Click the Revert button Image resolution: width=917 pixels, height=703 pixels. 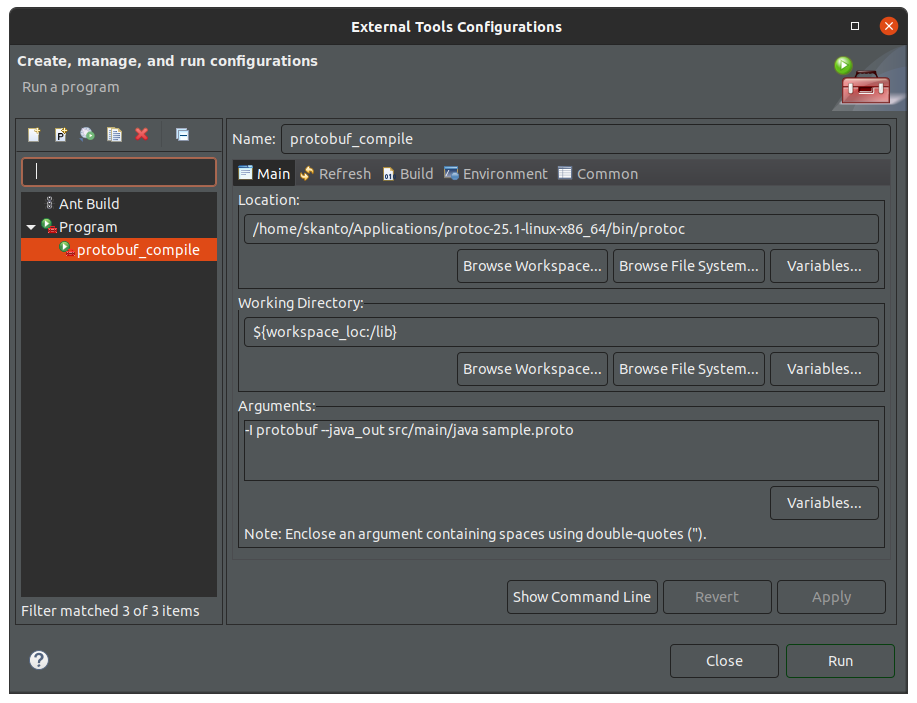click(x=717, y=597)
